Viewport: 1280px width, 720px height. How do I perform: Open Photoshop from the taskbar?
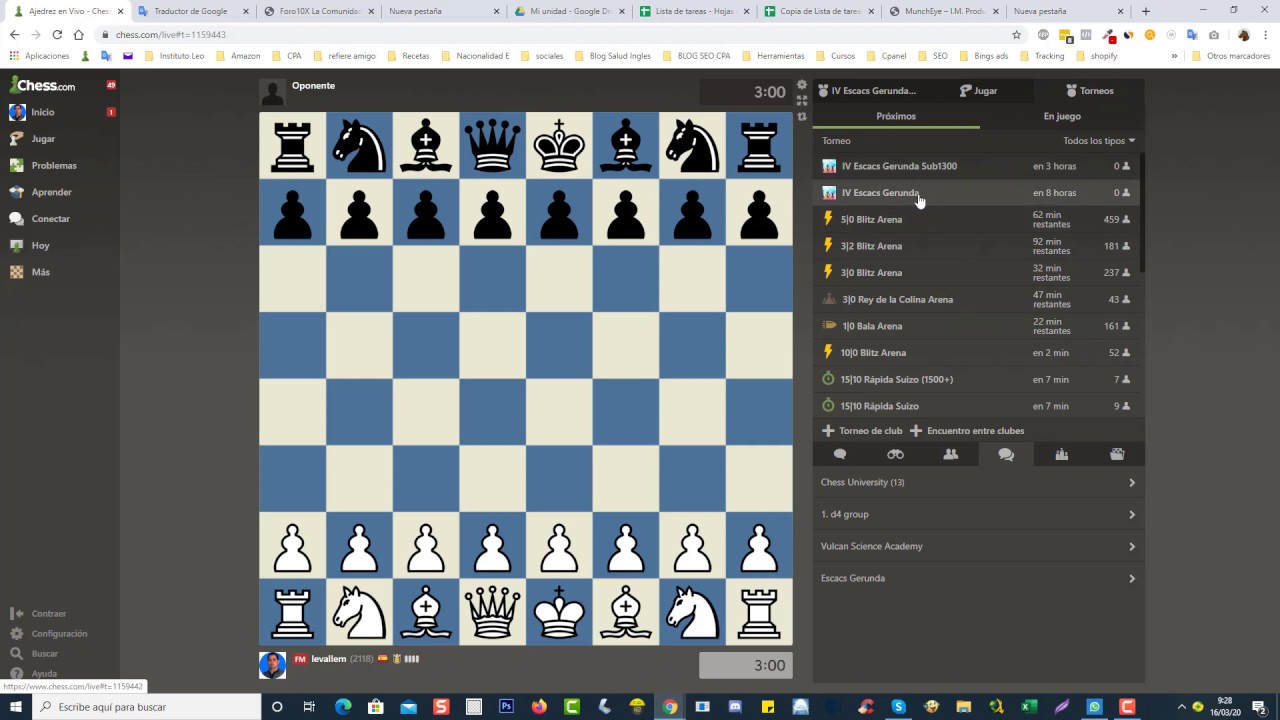(506, 707)
